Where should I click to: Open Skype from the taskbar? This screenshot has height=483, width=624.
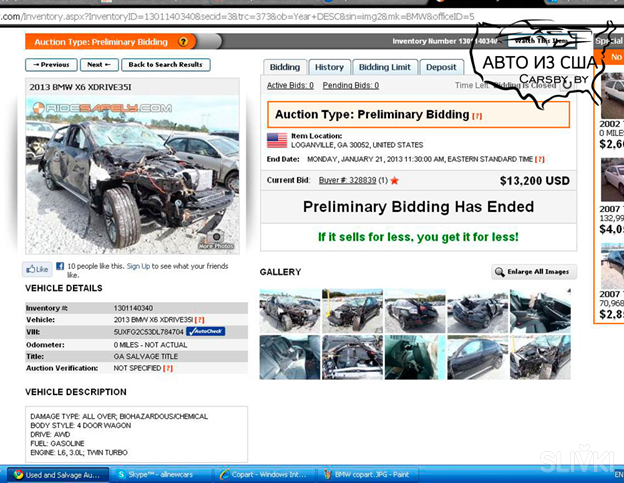[x=150, y=474]
